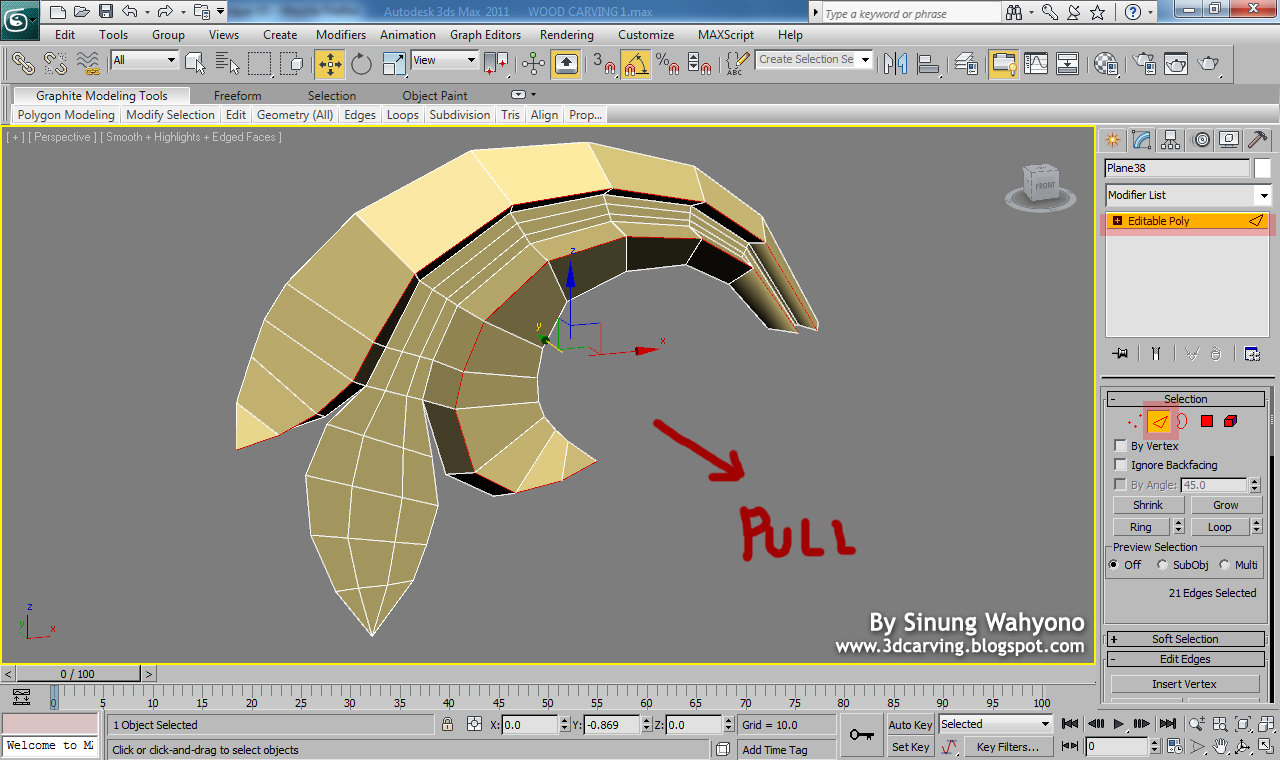Image resolution: width=1280 pixels, height=760 pixels.
Task: Activate Select by Name
Action: [227, 63]
